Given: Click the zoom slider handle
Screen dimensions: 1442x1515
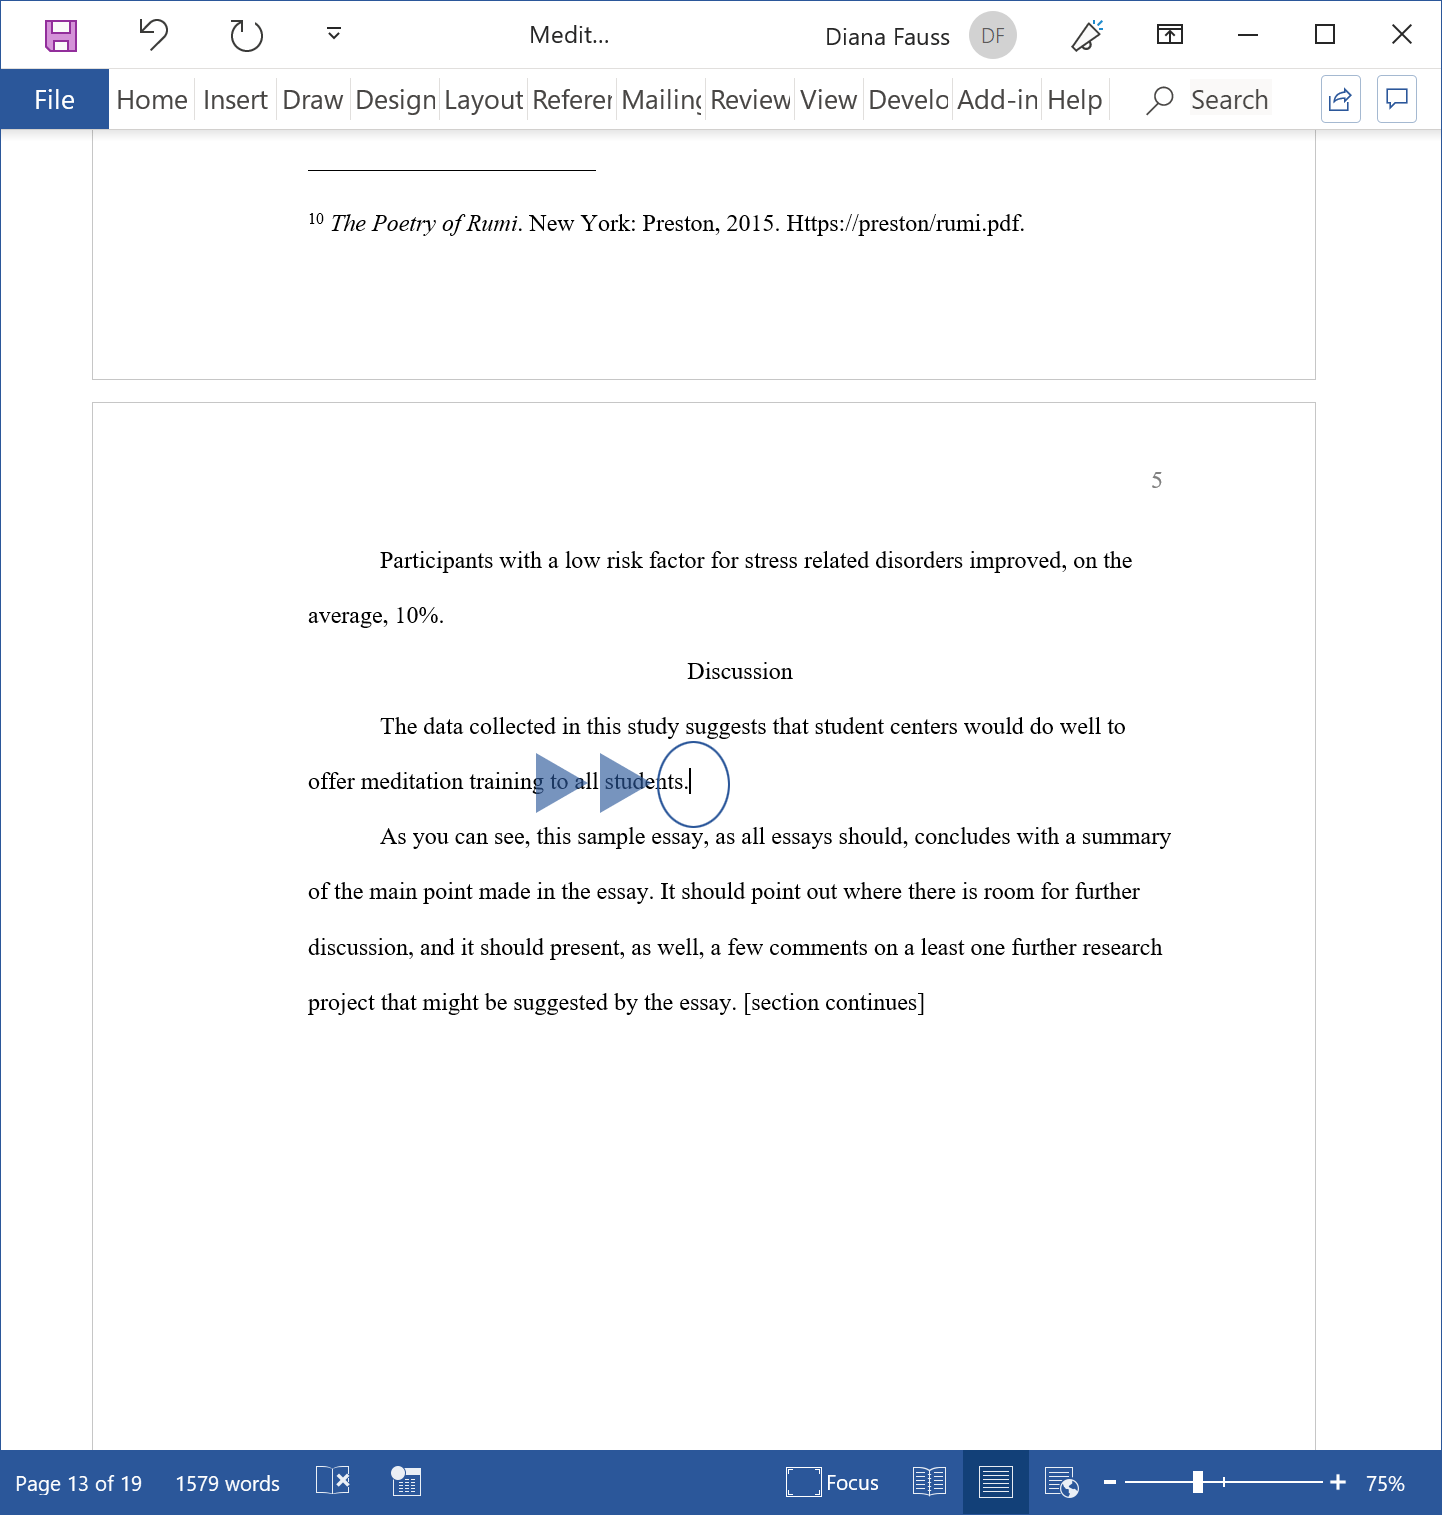Looking at the screenshot, I should point(1197,1482).
